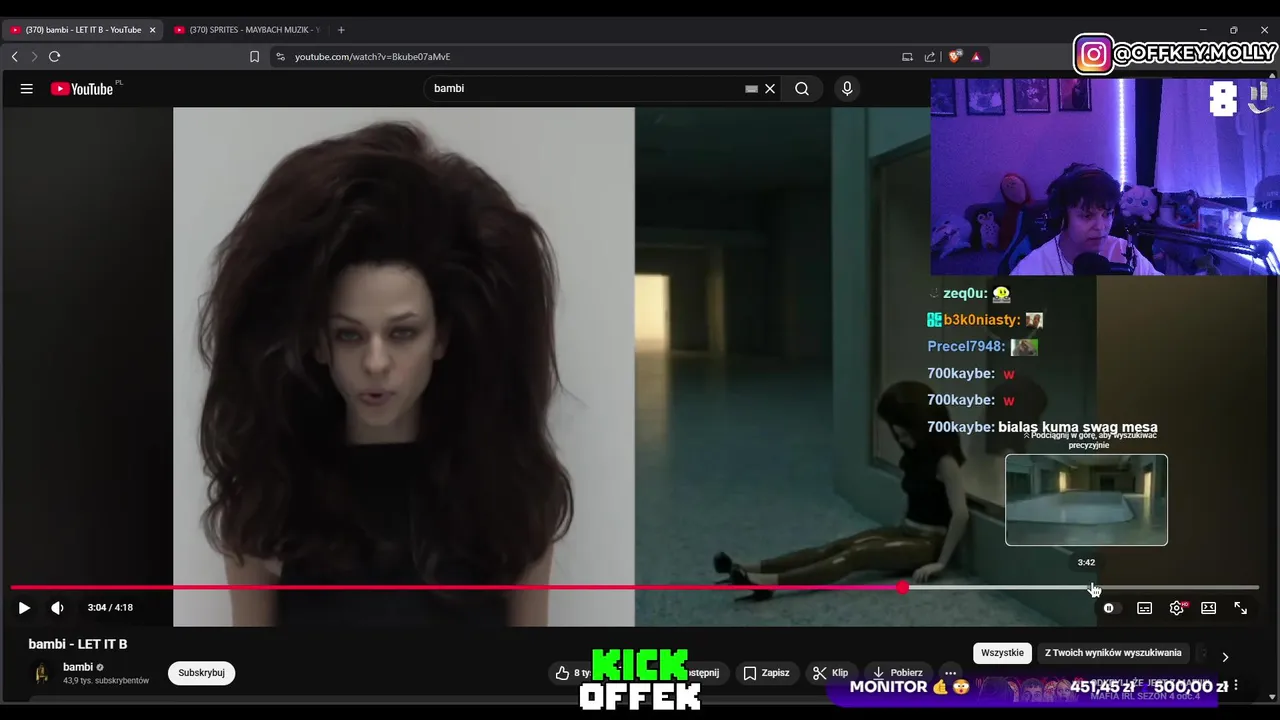
Task: Enter fullscreen mode in the player
Action: 1240,608
